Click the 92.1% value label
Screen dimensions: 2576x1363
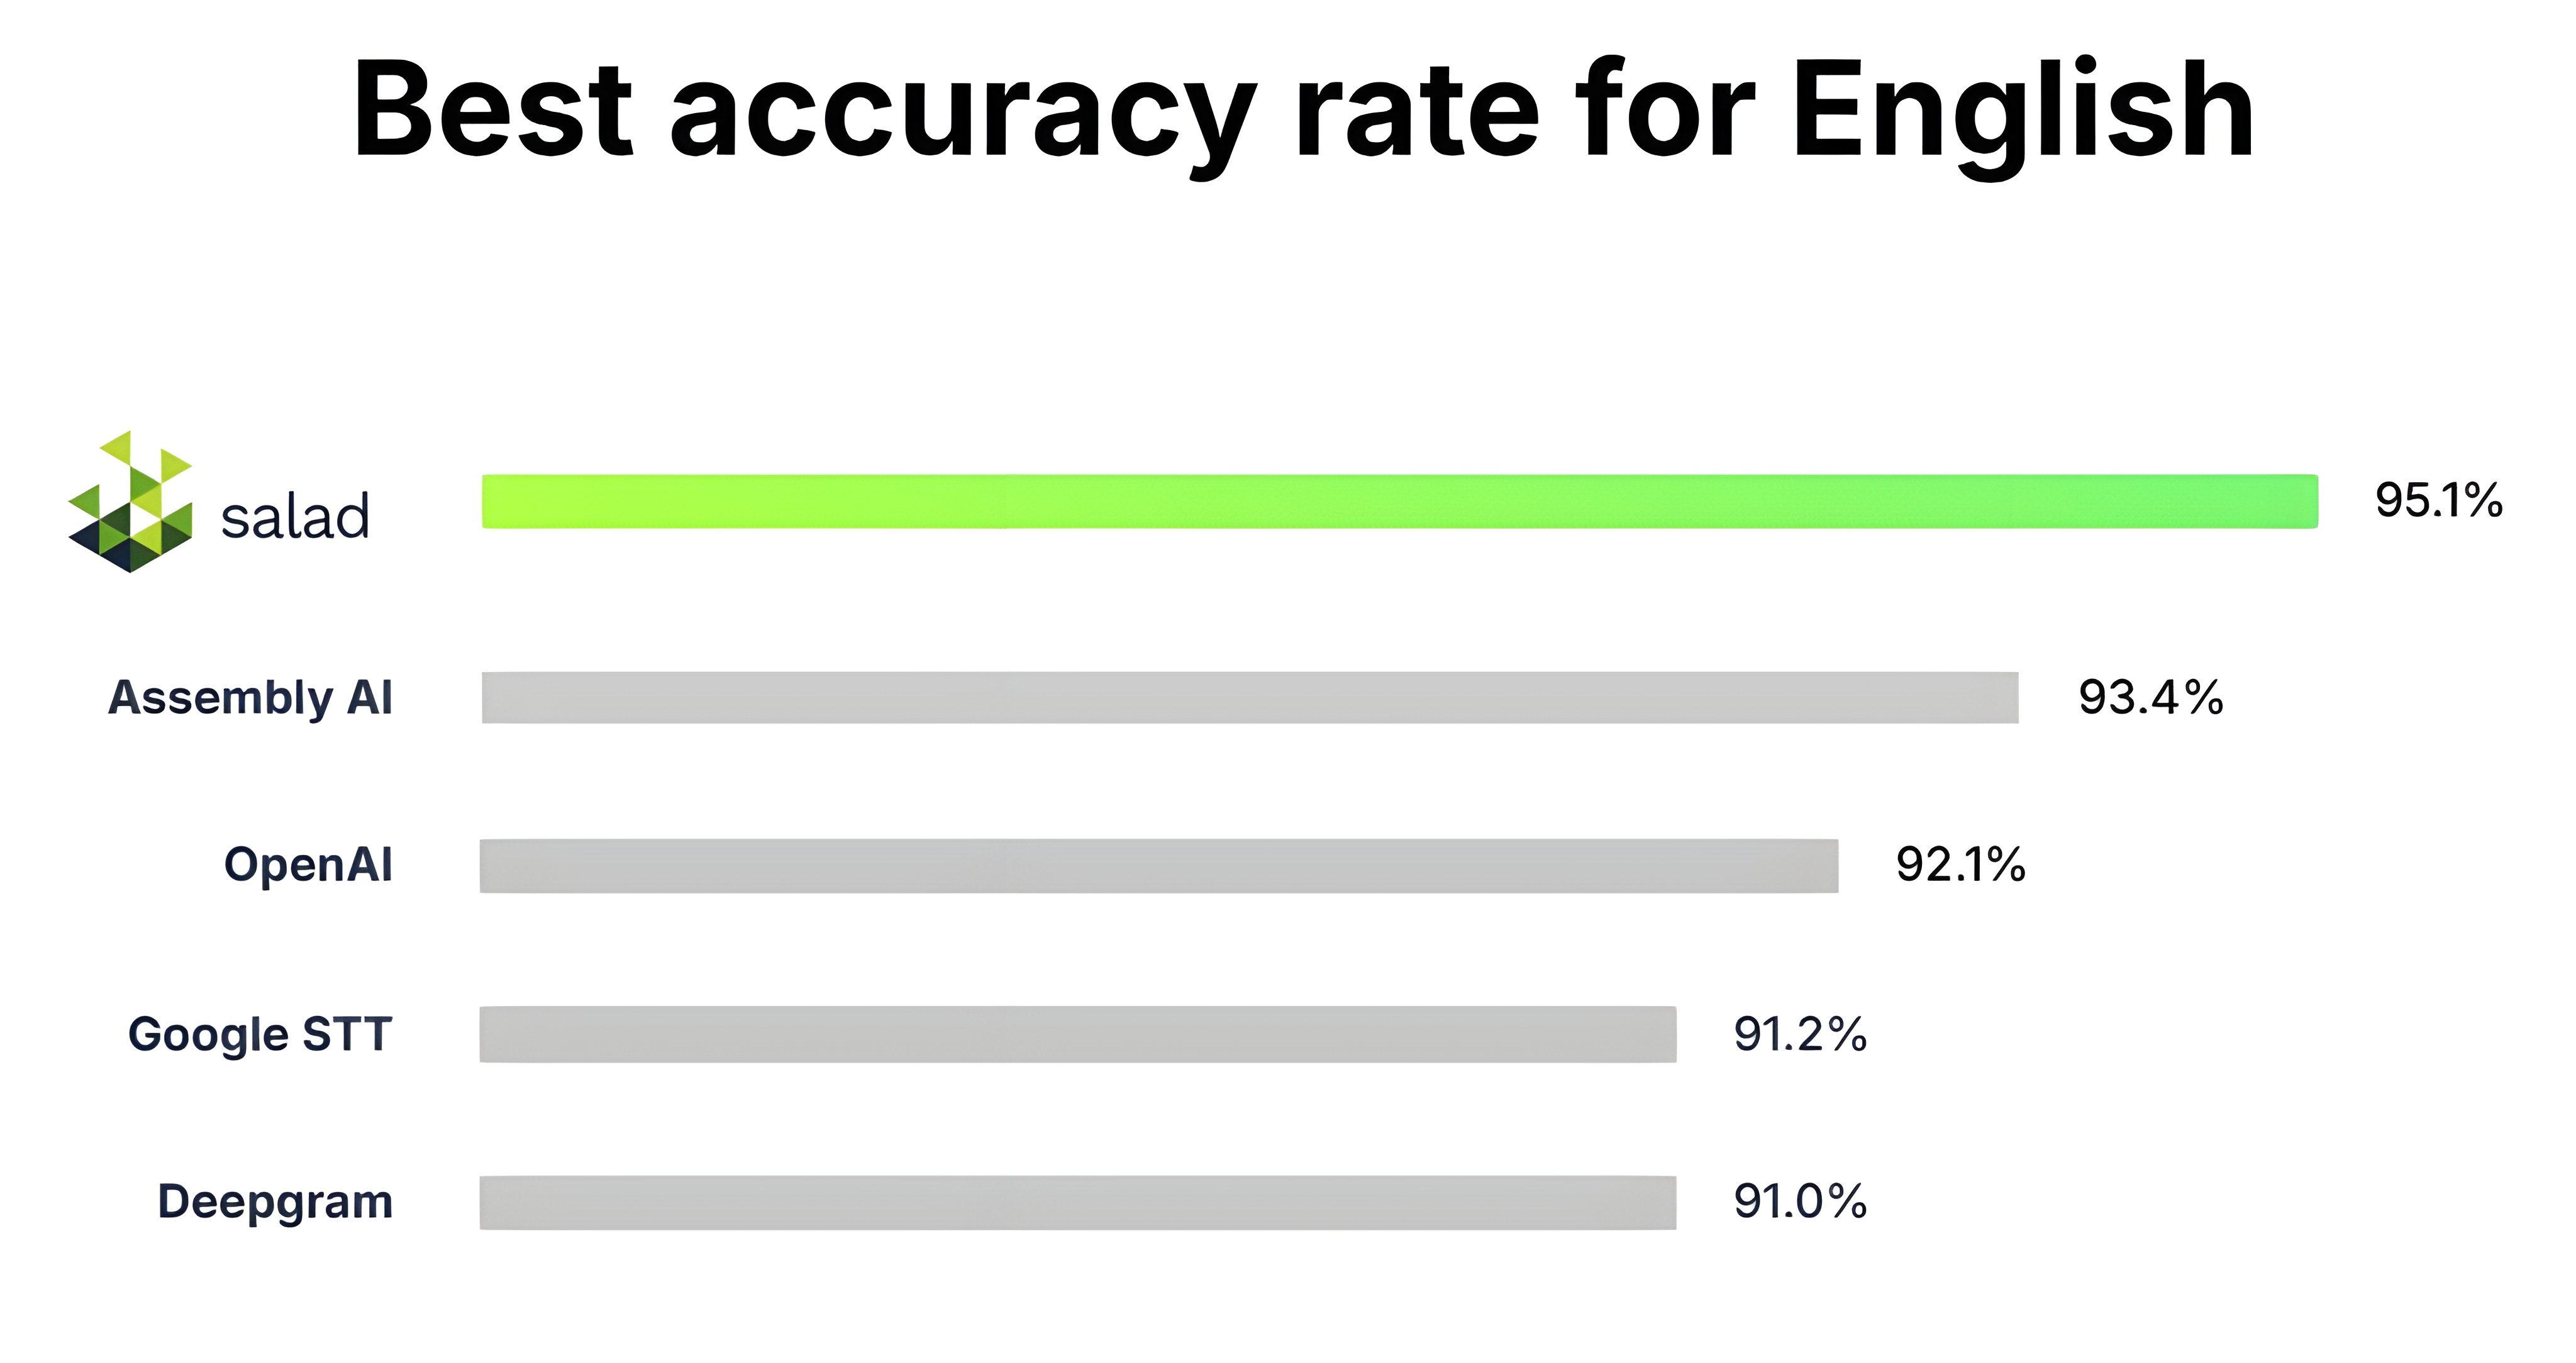pos(1961,864)
